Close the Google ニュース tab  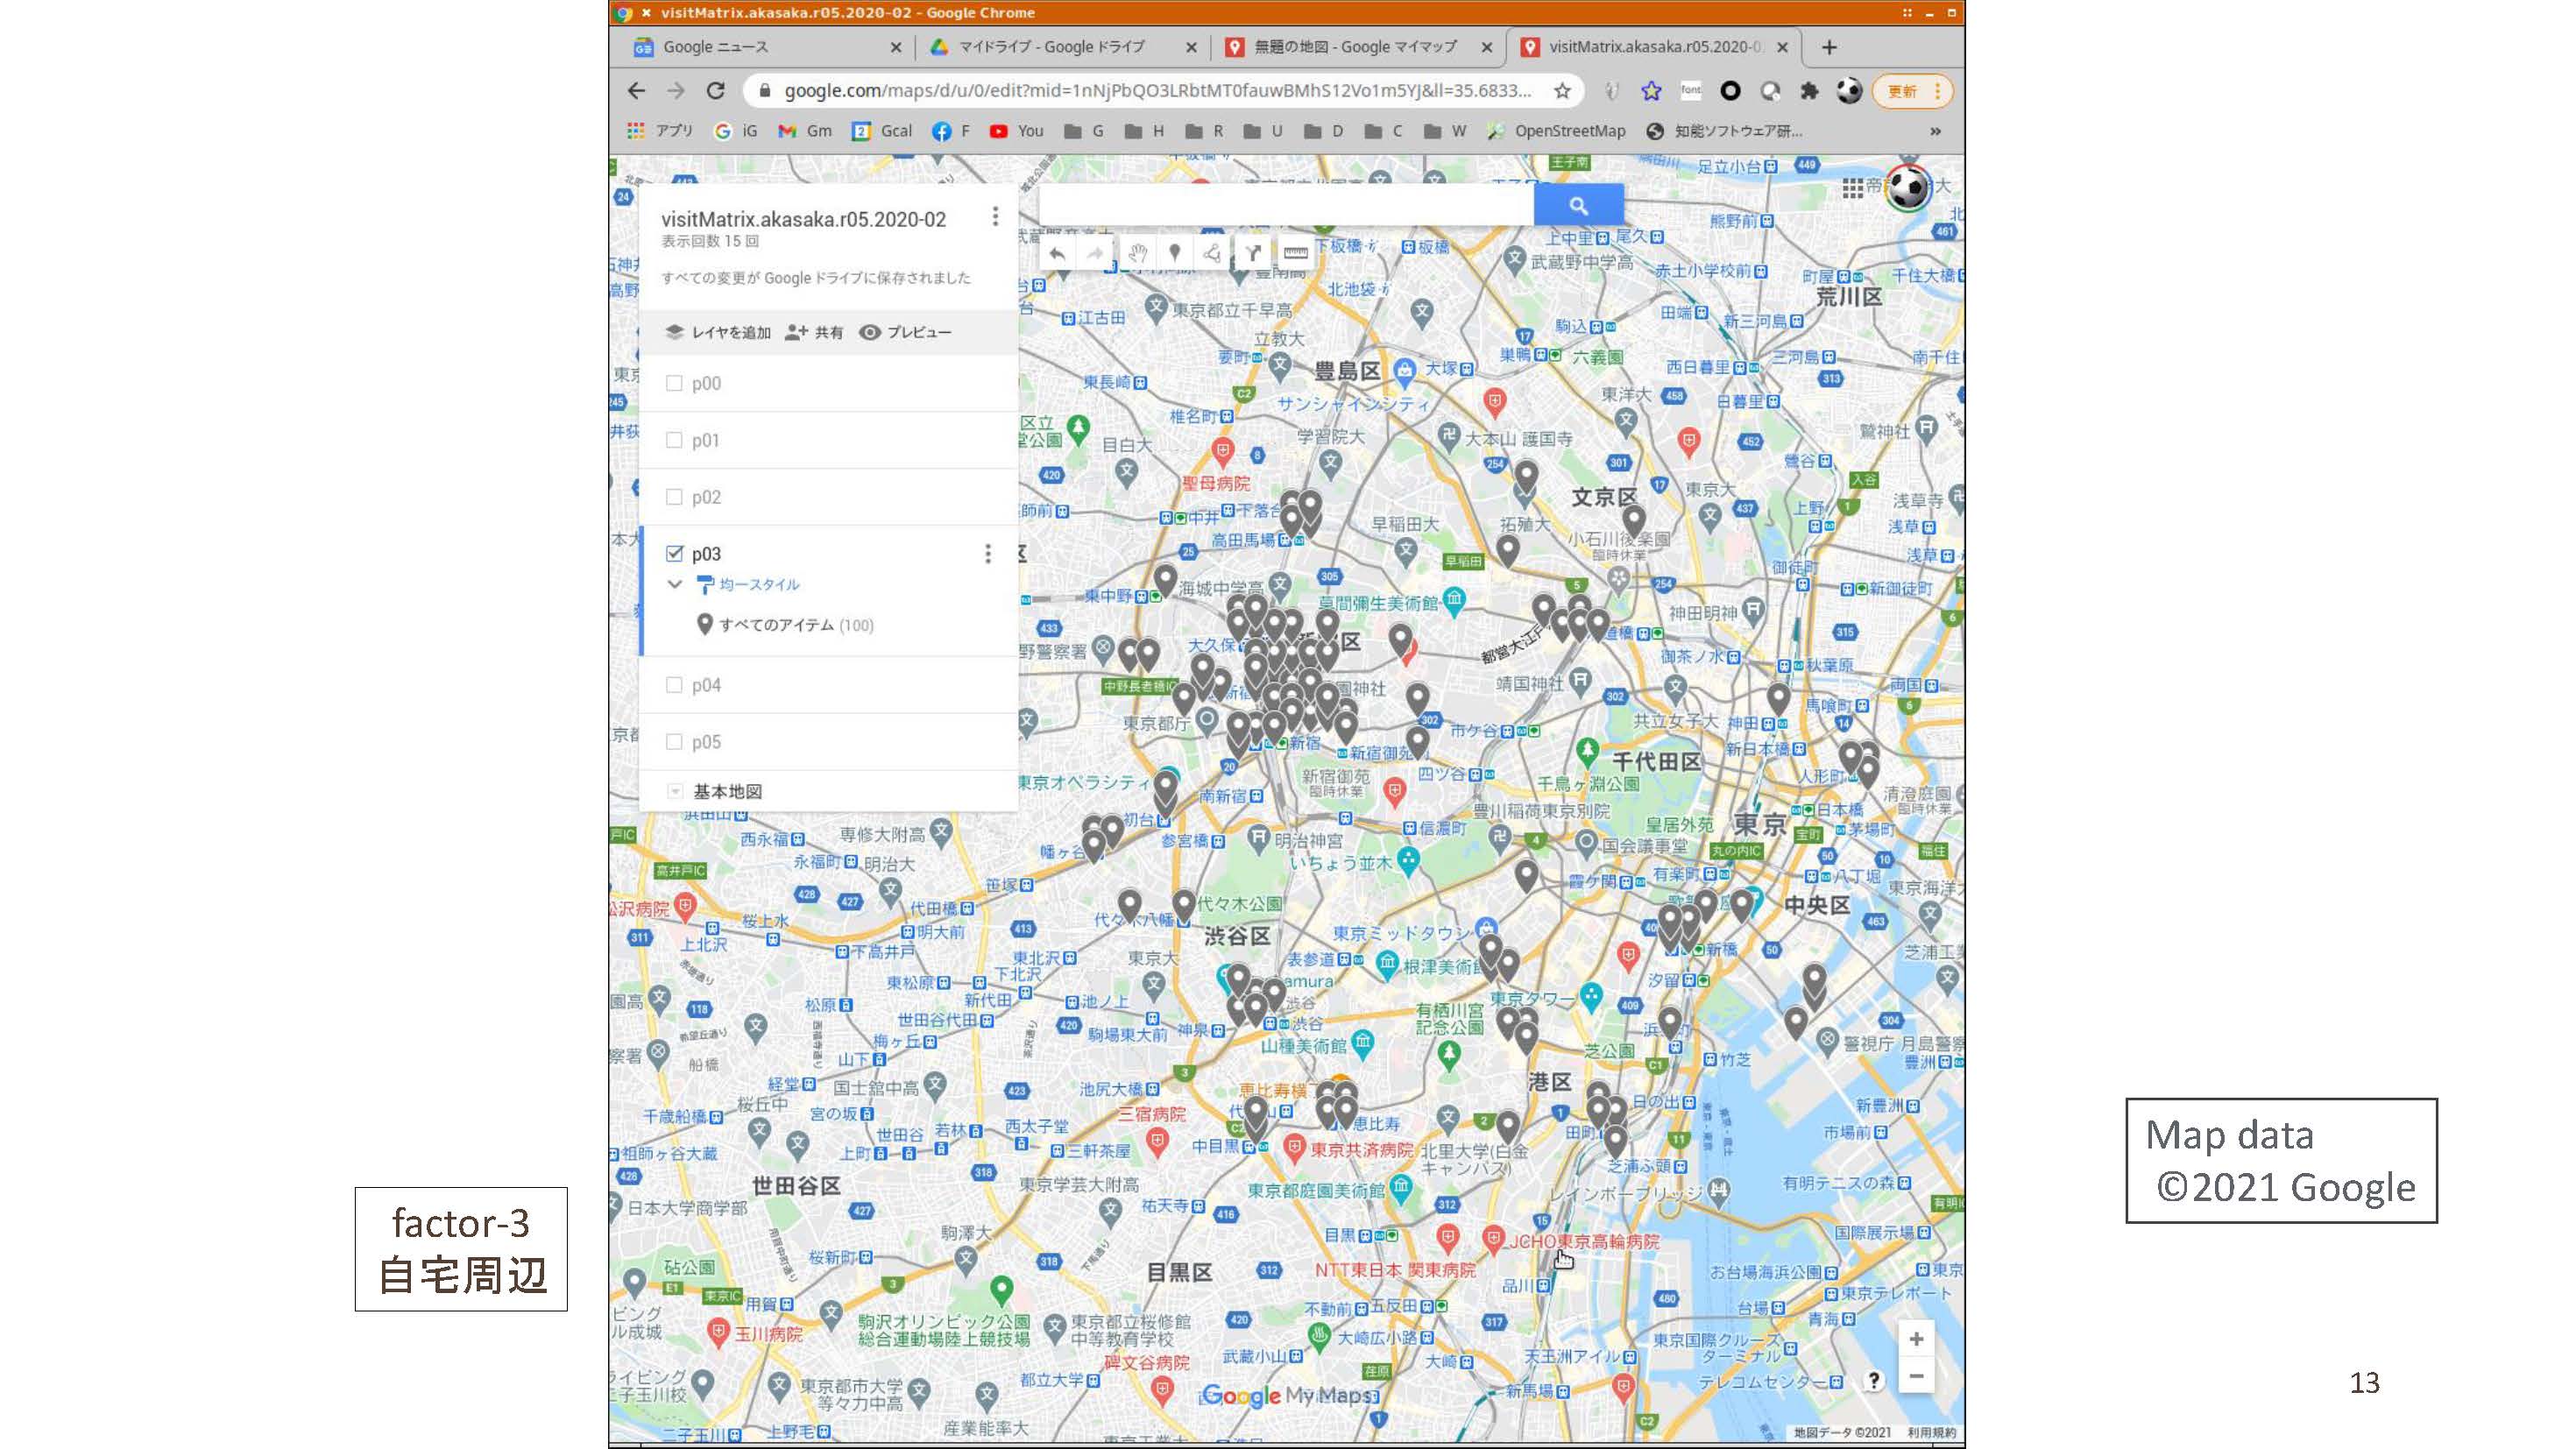coord(895,47)
